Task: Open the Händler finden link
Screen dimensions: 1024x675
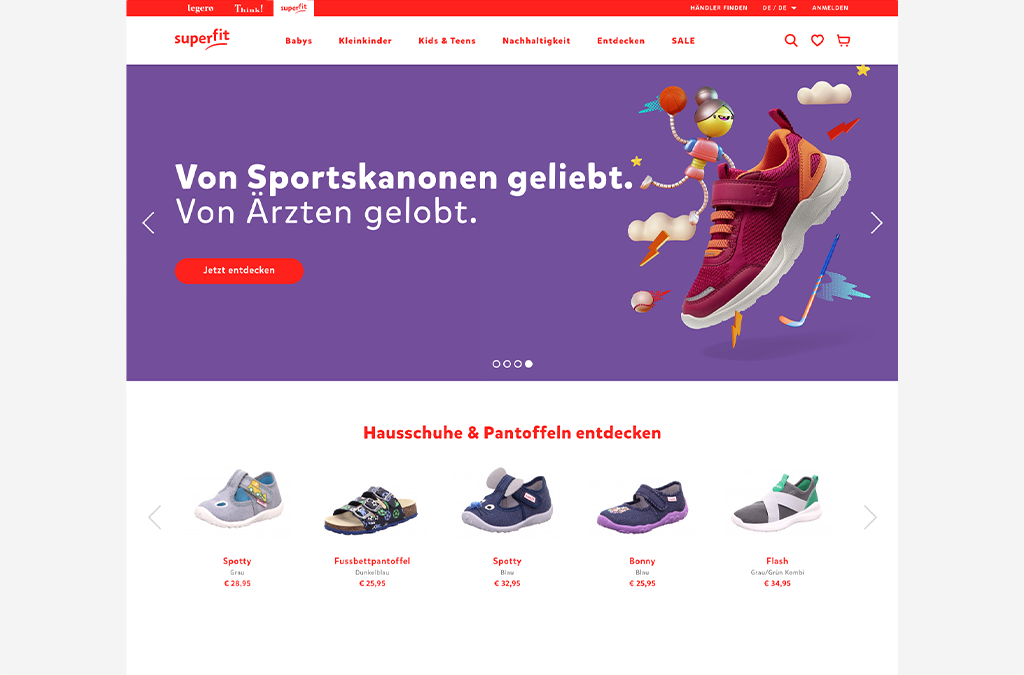Action: click(718, 8)
